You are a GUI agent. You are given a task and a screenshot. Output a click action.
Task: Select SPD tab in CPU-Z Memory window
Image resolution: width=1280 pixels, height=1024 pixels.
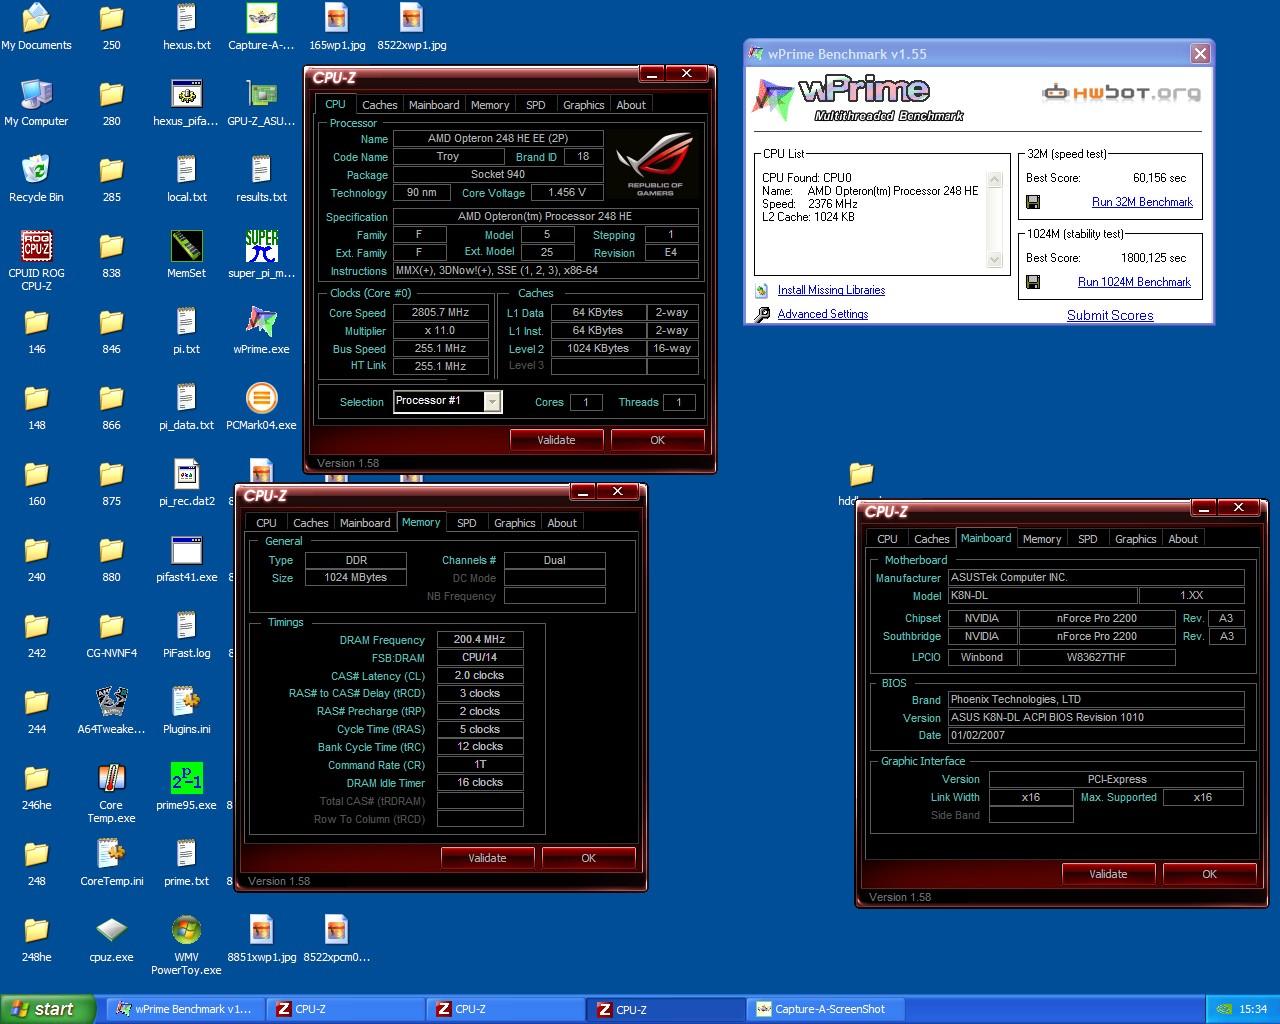click(467, 523)
